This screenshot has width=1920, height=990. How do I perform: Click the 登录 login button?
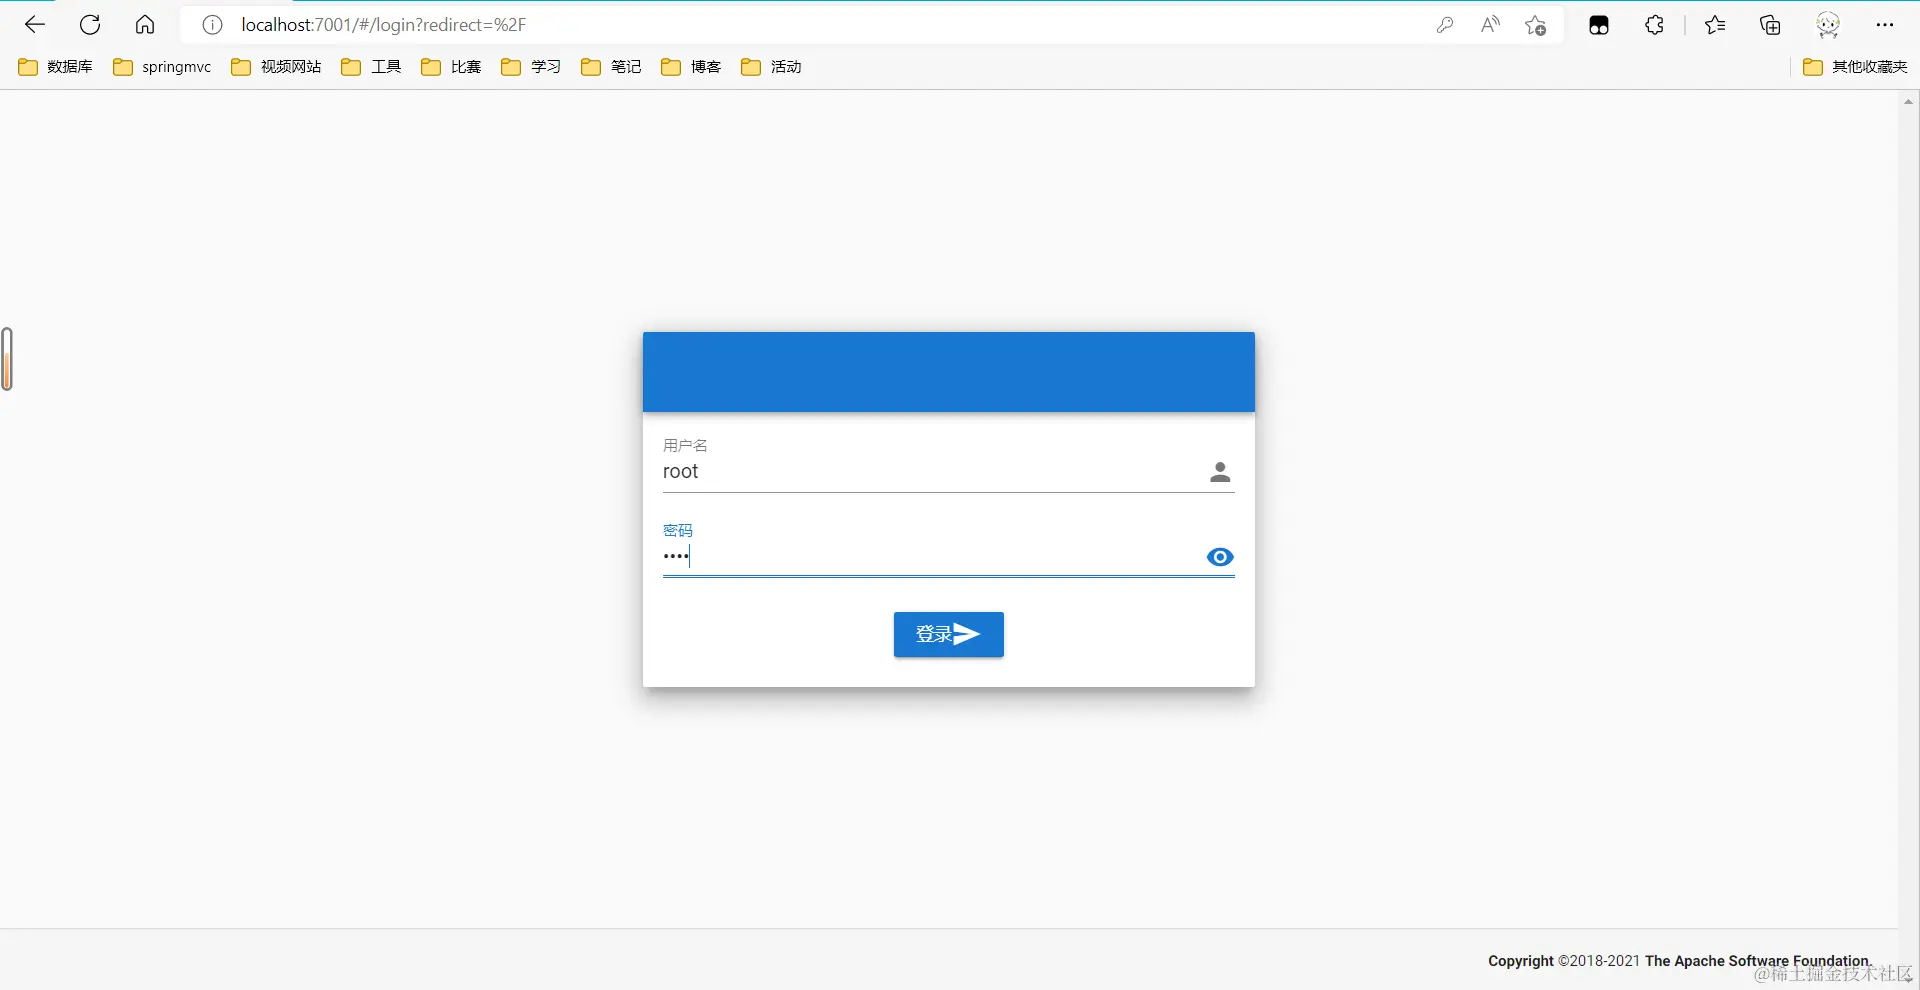pos(949,634)
